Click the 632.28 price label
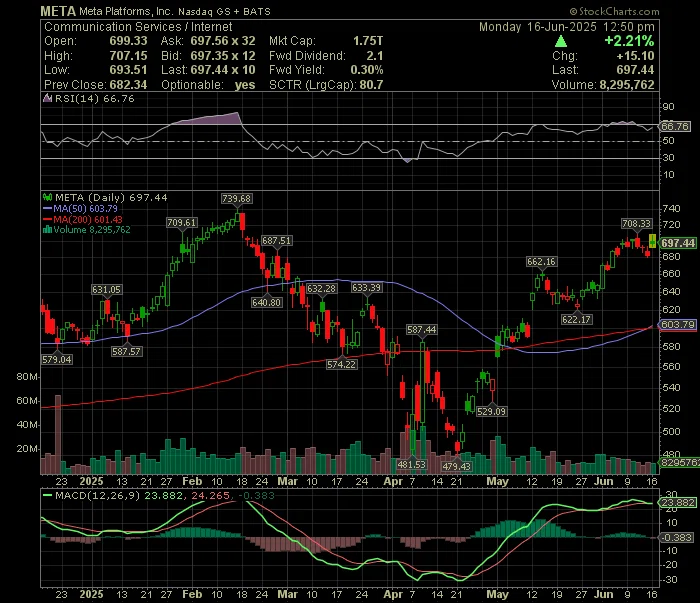This screenshot has width=700, height=603. coord(321,288)
